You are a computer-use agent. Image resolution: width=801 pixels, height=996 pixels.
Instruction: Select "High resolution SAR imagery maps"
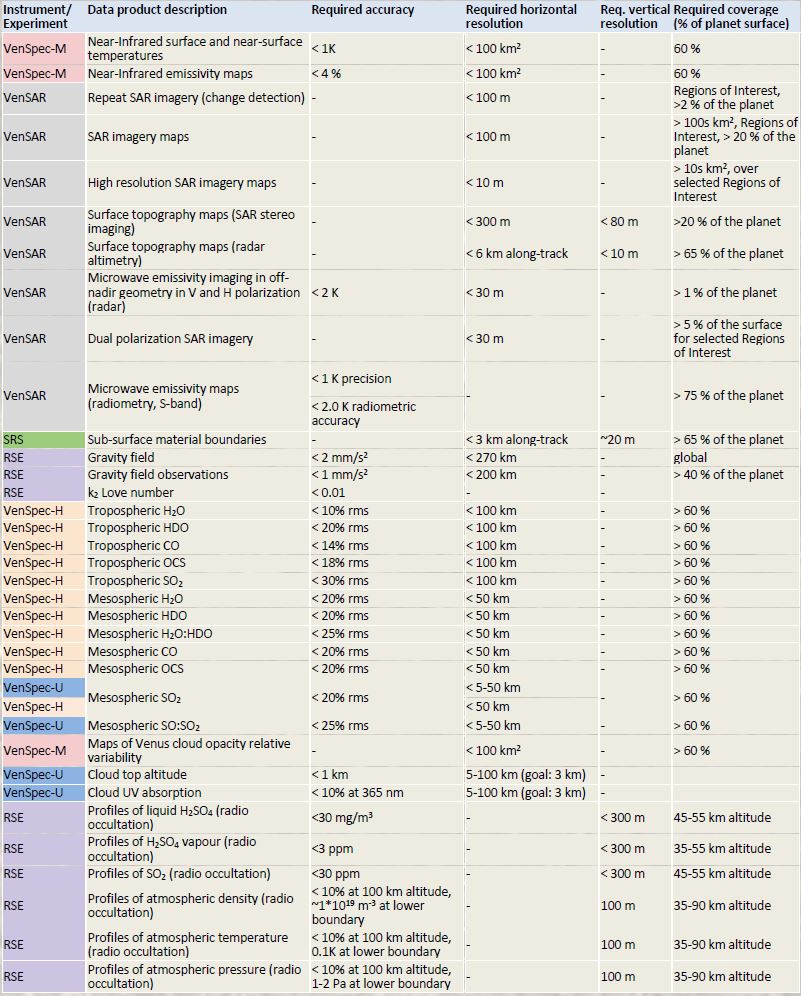click(x=182, y=183)
